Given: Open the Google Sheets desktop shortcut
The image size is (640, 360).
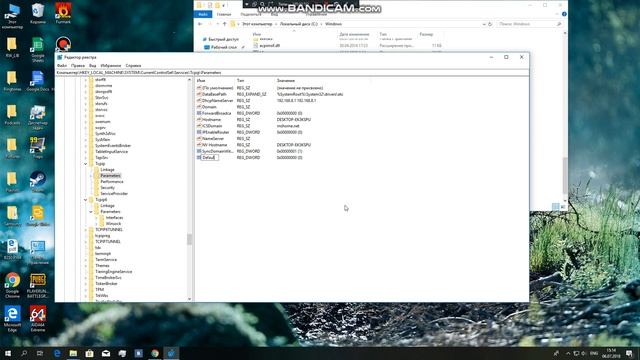Looking at the screenshot, I should click(38, 50).
